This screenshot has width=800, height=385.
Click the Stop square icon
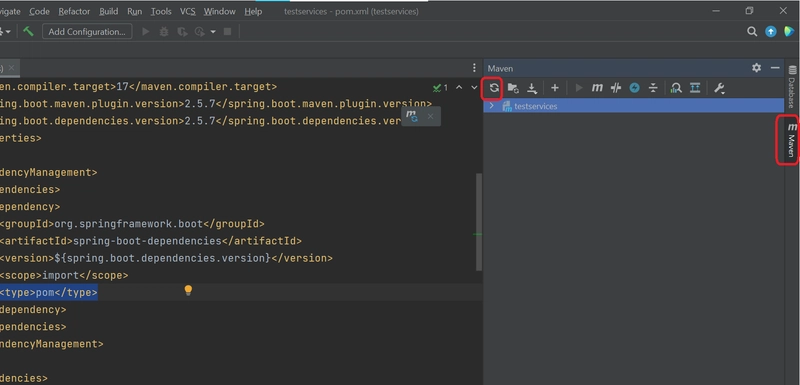228,32
